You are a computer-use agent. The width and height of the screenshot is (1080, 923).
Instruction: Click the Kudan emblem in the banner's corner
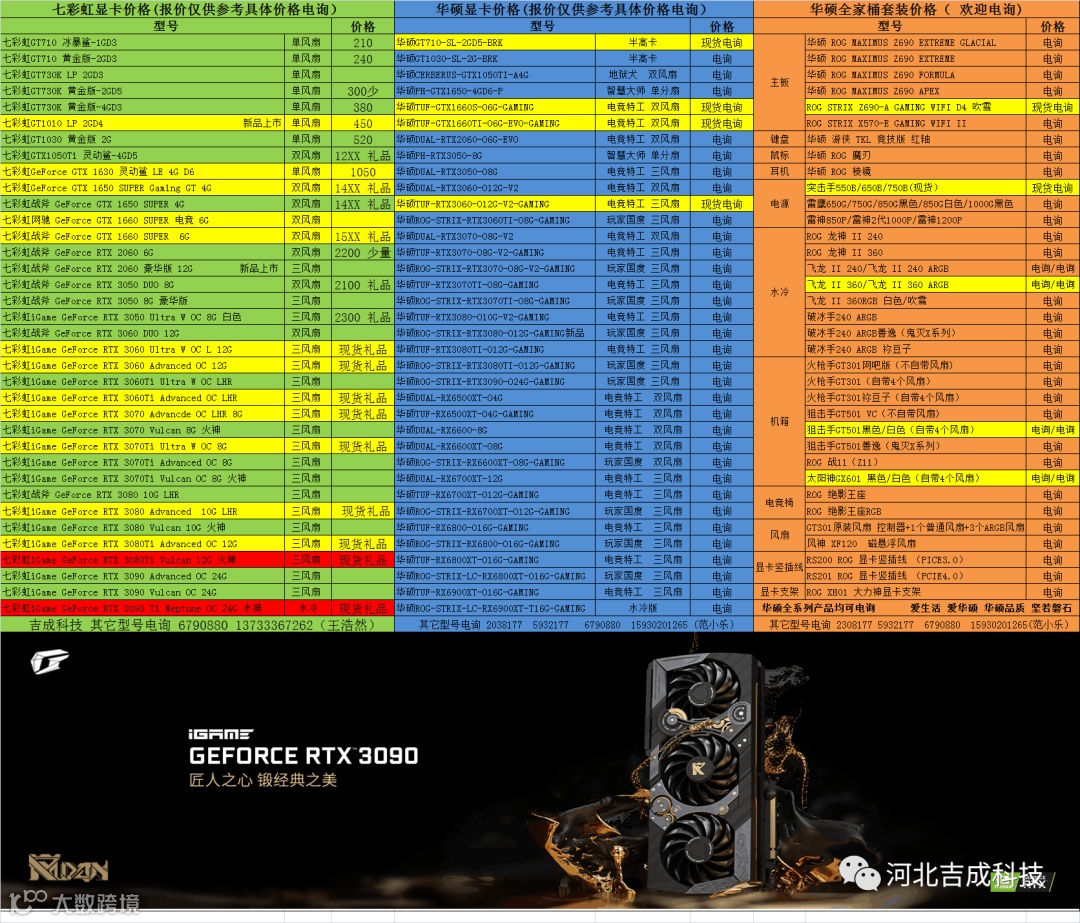pyautogui.click(x=68, y=868)
